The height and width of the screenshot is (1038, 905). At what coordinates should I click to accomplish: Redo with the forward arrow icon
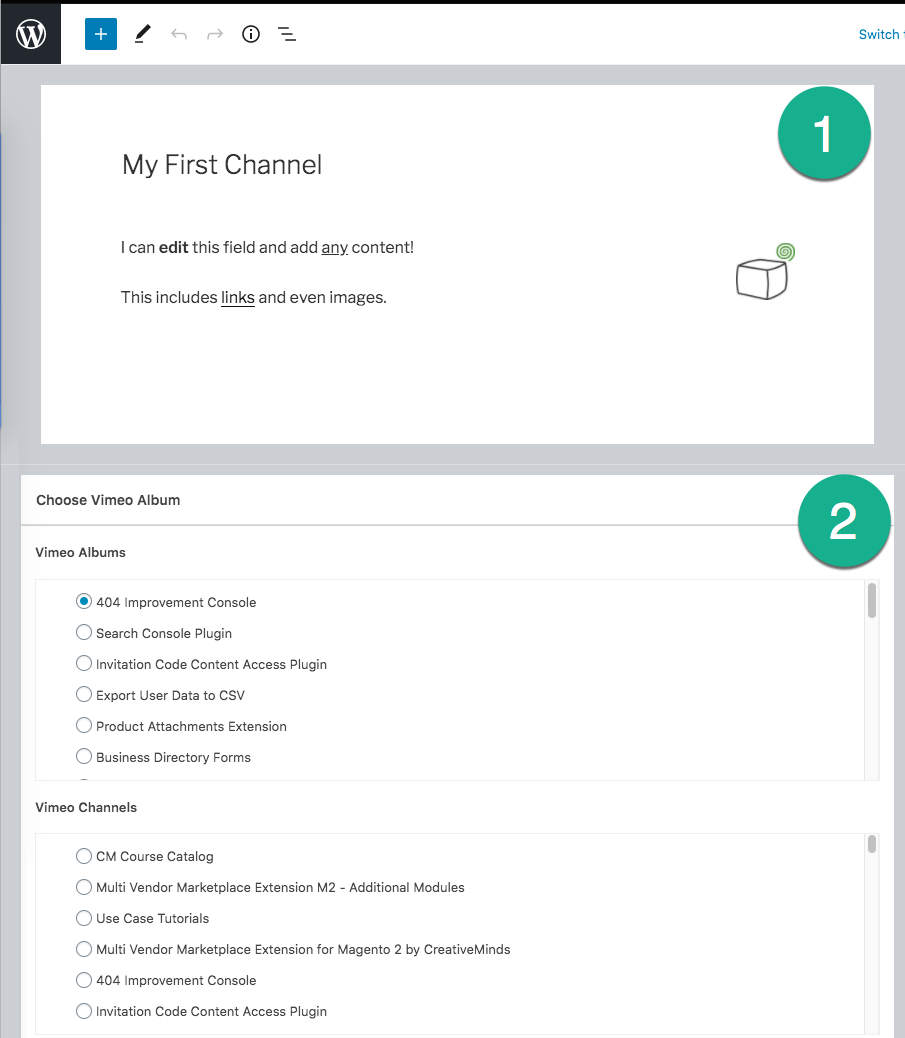215,34
